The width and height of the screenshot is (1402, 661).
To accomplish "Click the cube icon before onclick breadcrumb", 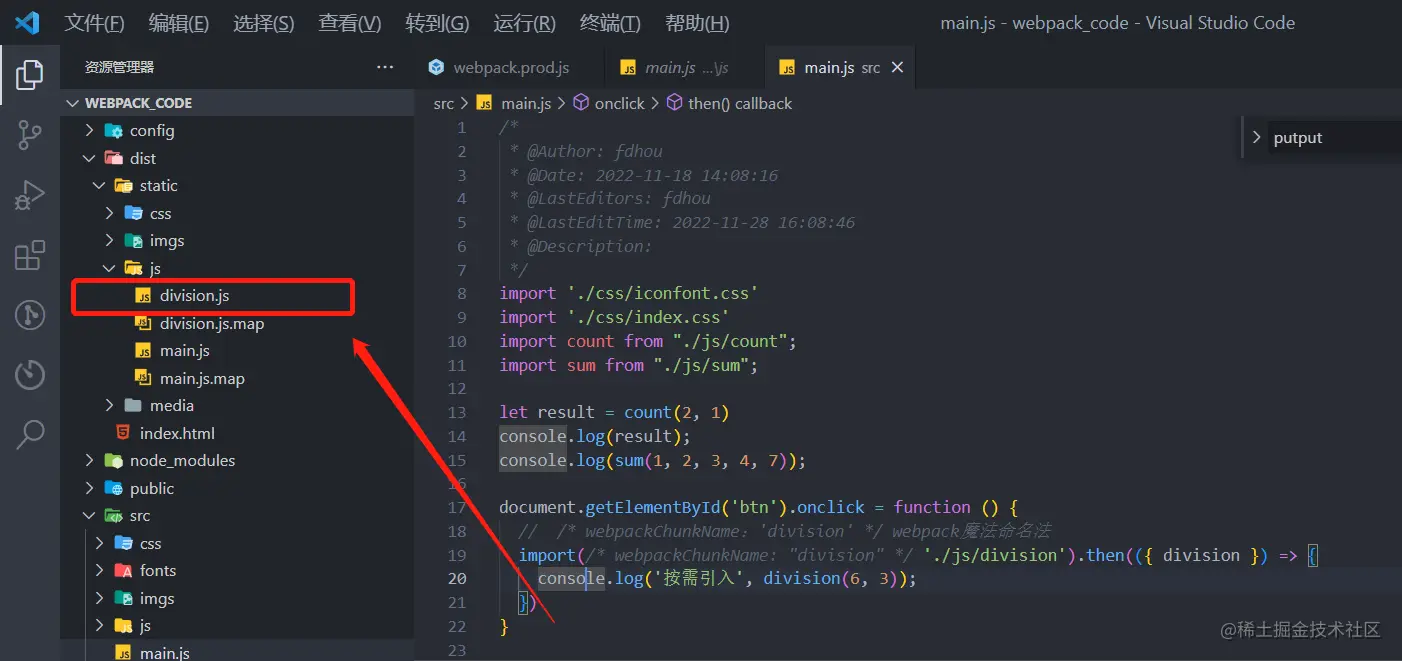I will pyautogui.click(x=581, y=103).
